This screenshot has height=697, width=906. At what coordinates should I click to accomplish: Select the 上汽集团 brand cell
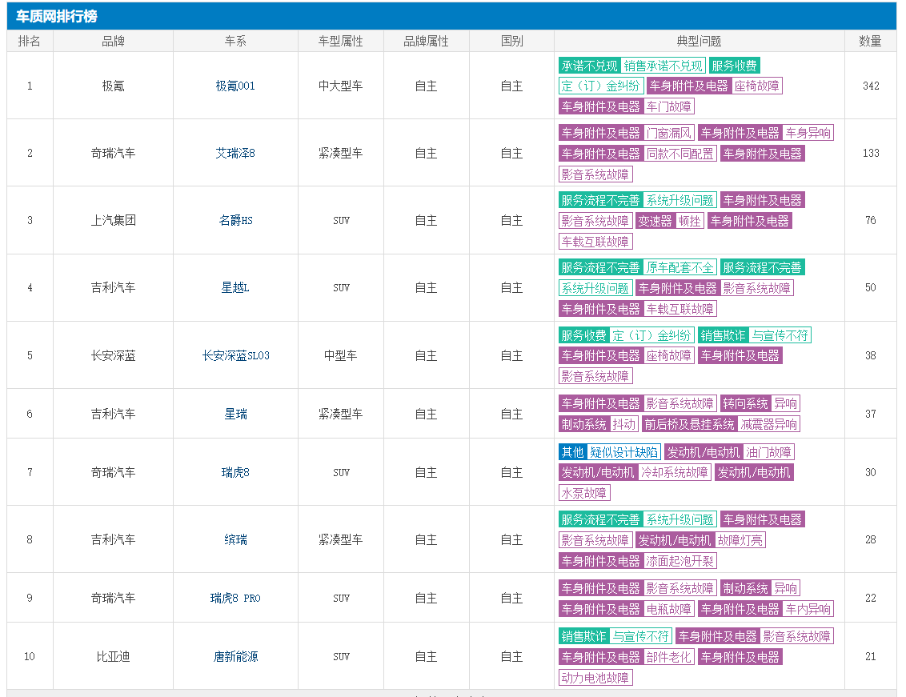point(113,220)
